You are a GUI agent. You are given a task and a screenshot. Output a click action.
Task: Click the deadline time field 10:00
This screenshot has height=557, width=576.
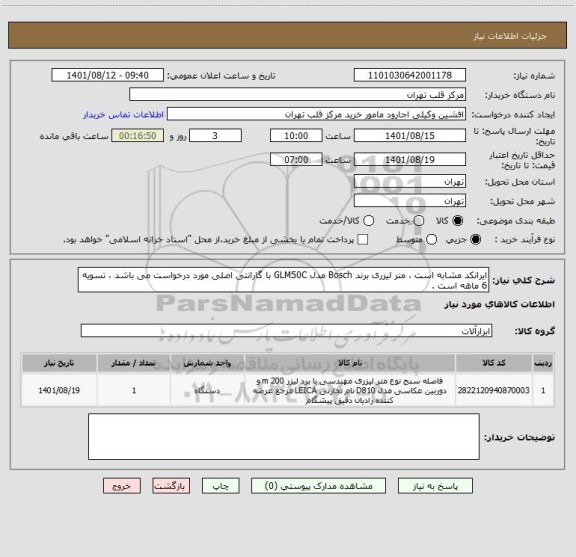296,136
